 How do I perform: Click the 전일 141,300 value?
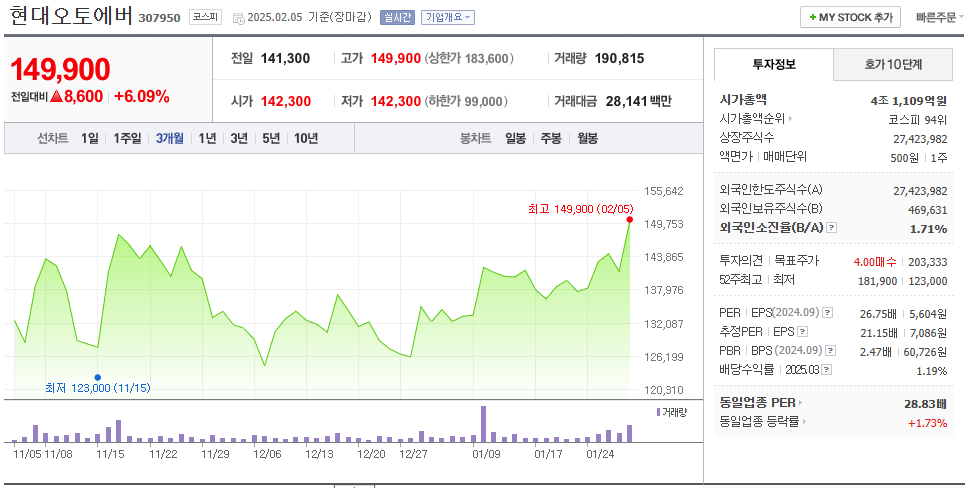coord(285,59)
